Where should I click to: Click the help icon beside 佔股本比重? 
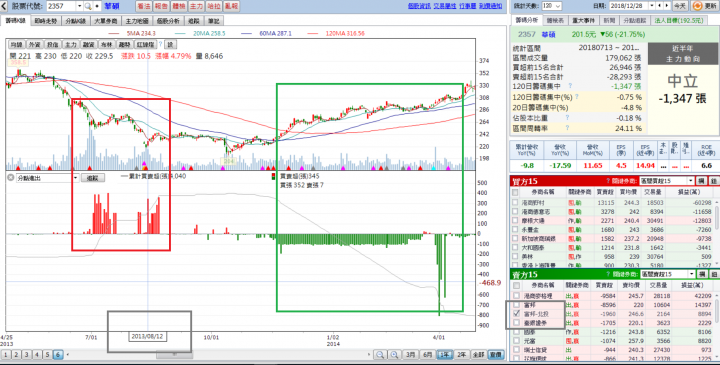tap(568, 118)
